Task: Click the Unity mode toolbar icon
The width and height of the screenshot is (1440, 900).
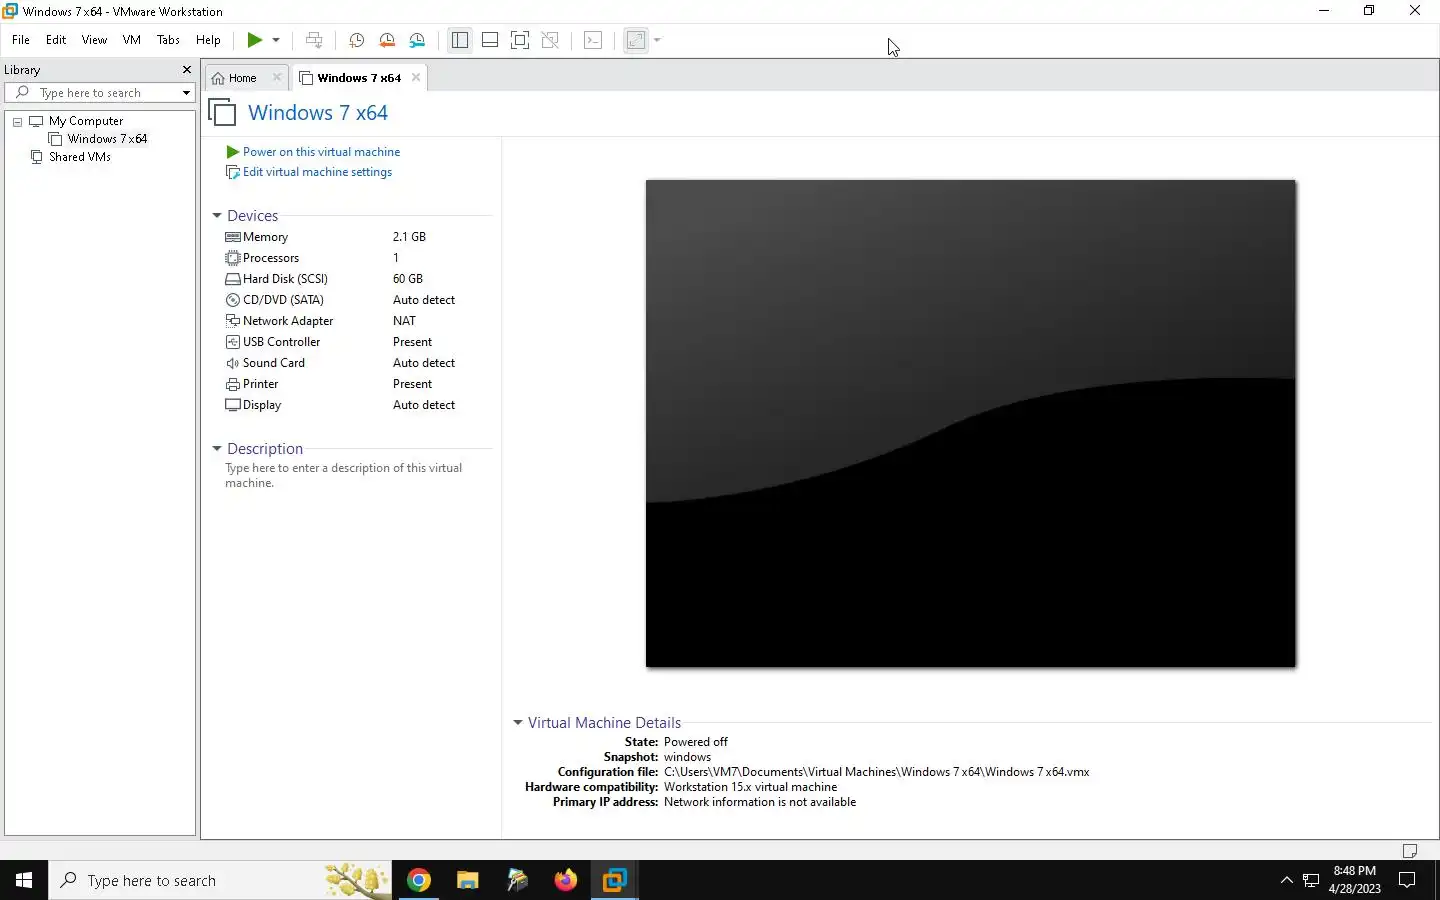Action: (550, 40)
